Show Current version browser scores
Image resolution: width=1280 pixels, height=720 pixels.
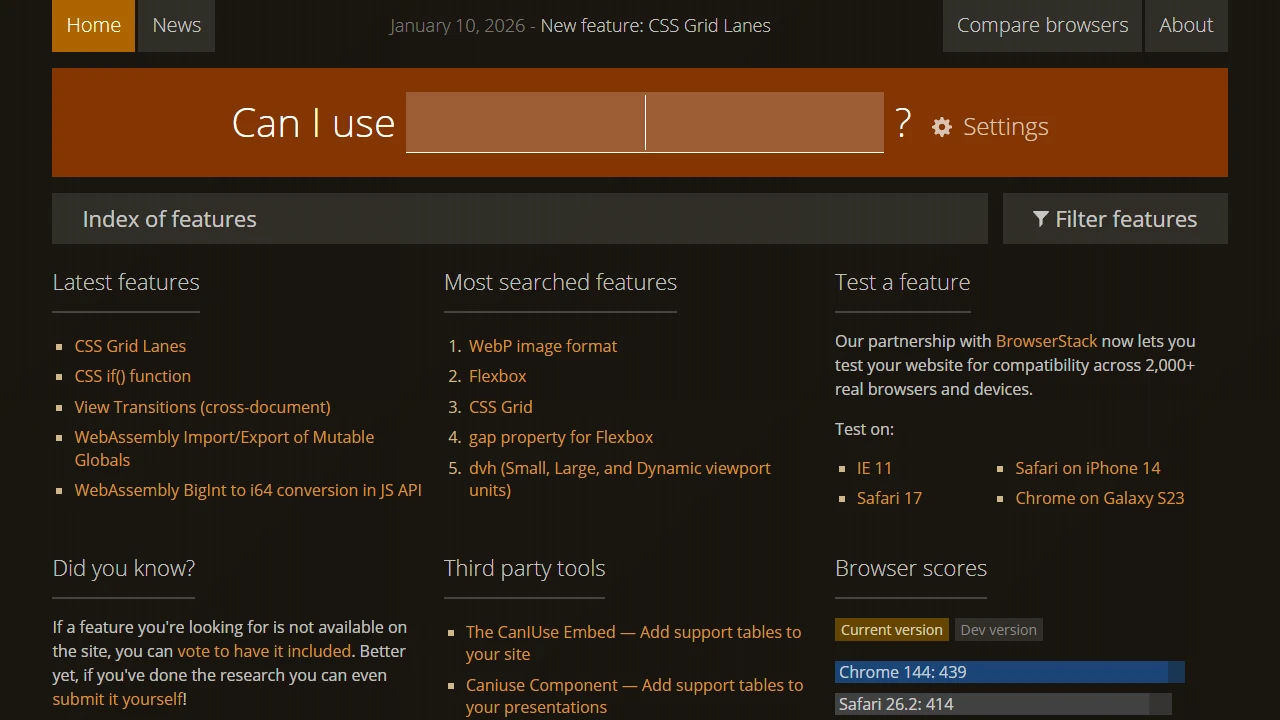coord(891,629)
